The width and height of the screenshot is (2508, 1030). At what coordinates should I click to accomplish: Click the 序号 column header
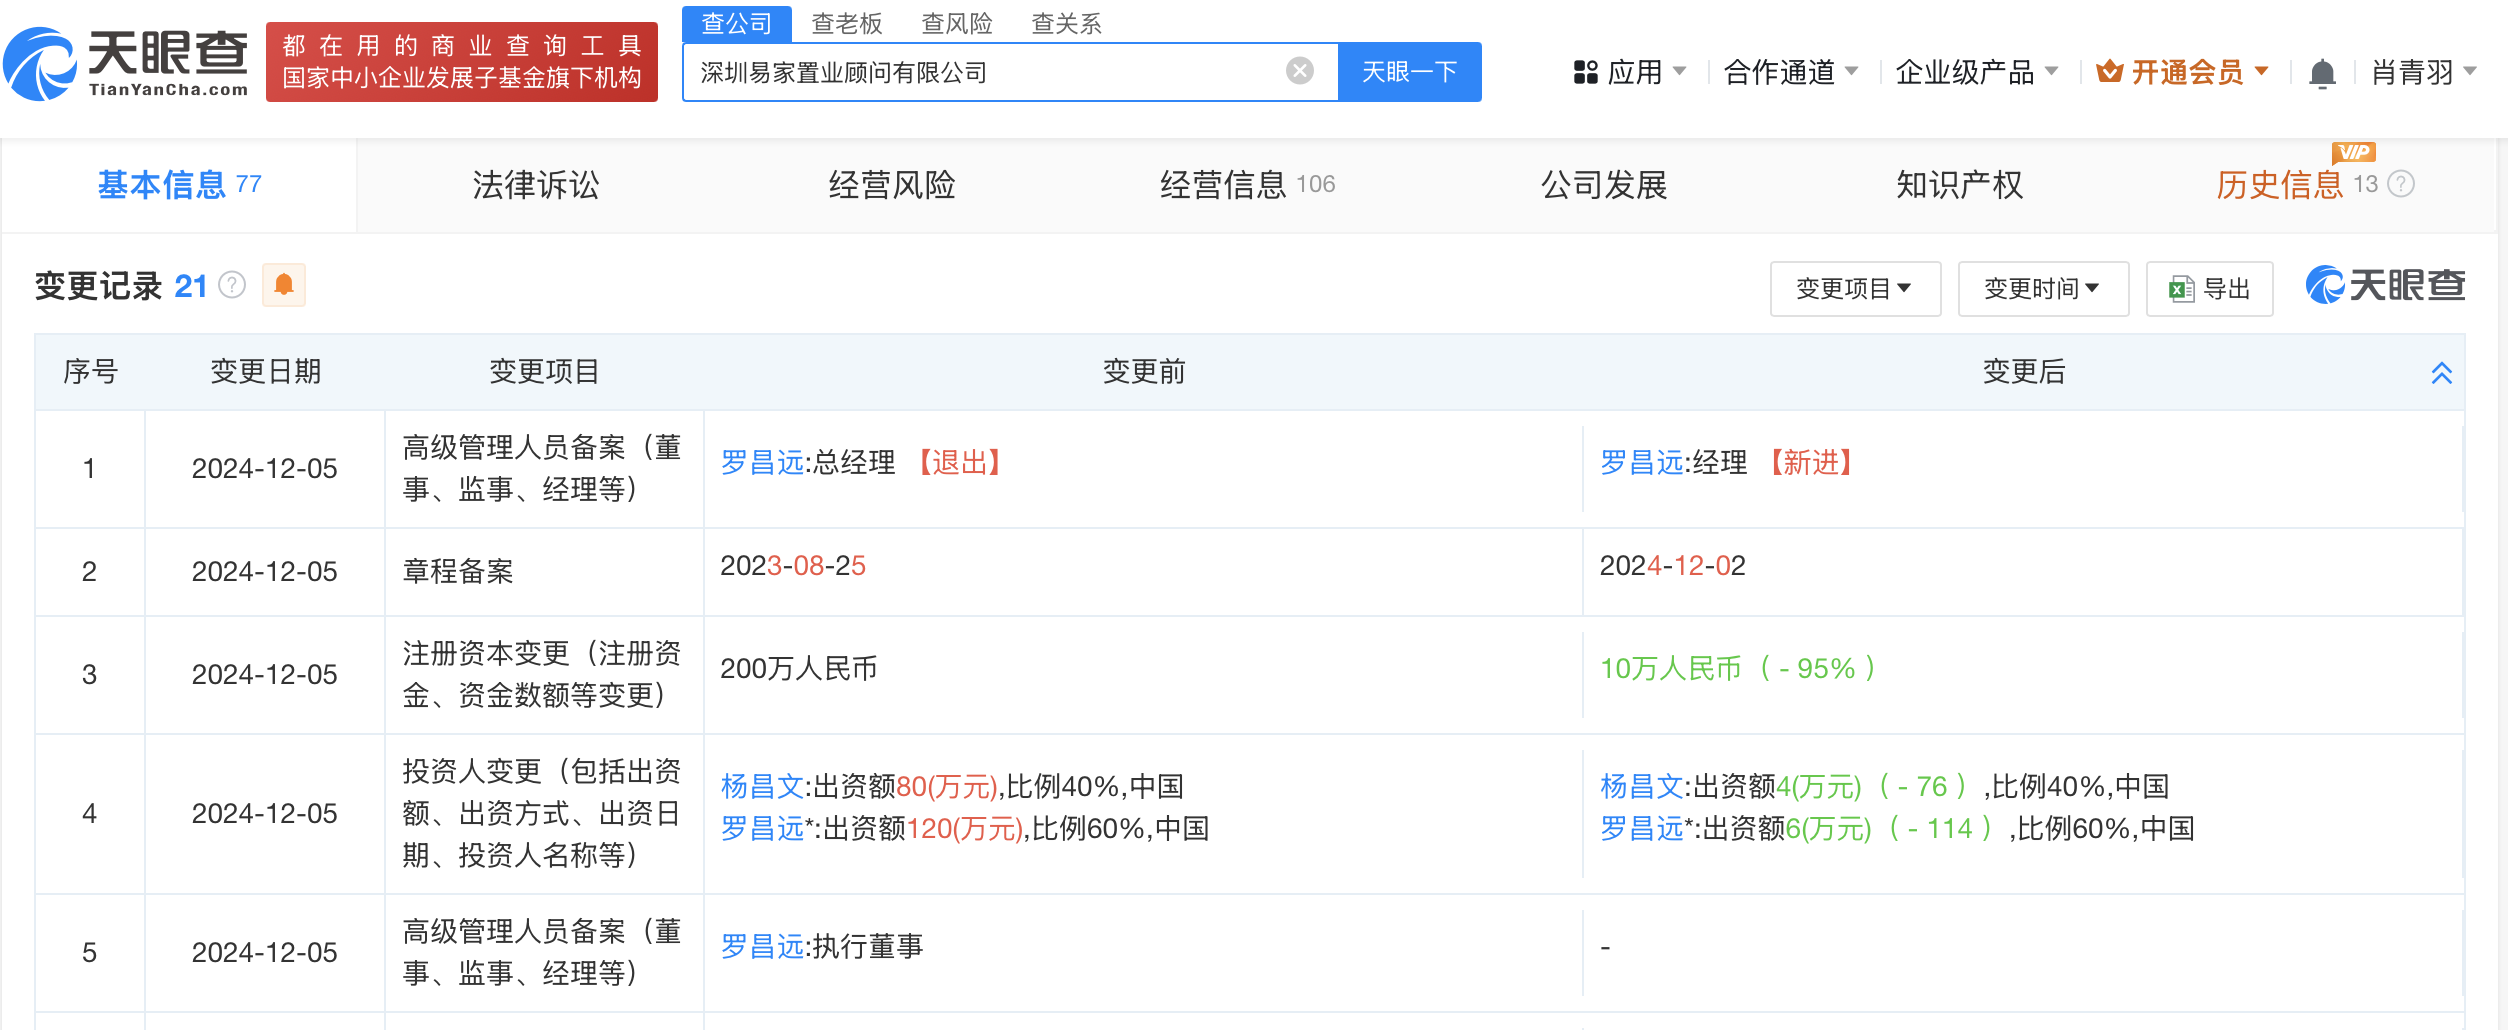[90, 372]
